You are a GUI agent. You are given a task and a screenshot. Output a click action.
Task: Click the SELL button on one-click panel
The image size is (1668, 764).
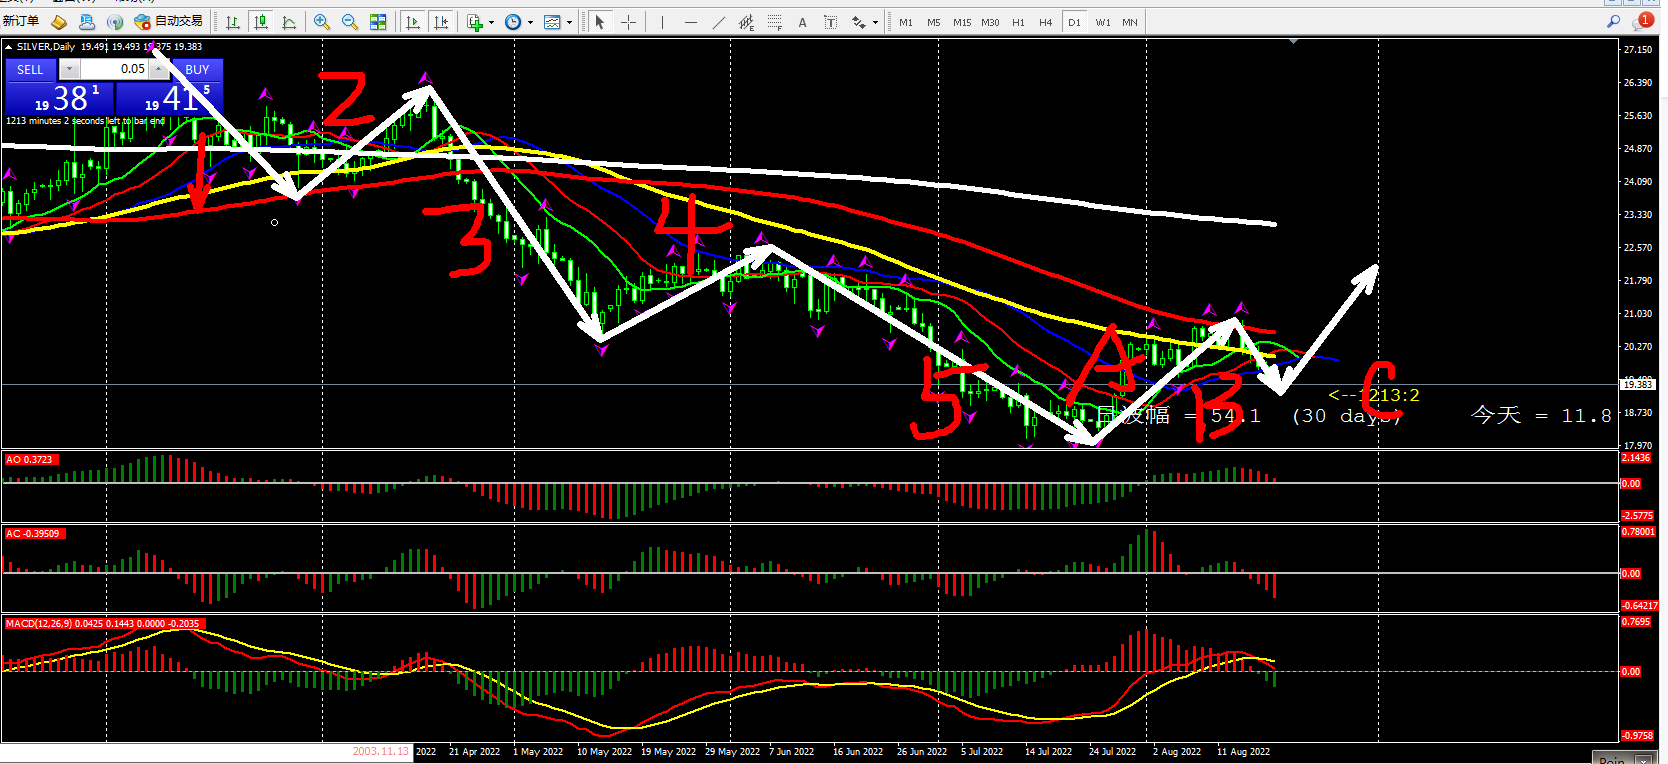coord(30,69)
